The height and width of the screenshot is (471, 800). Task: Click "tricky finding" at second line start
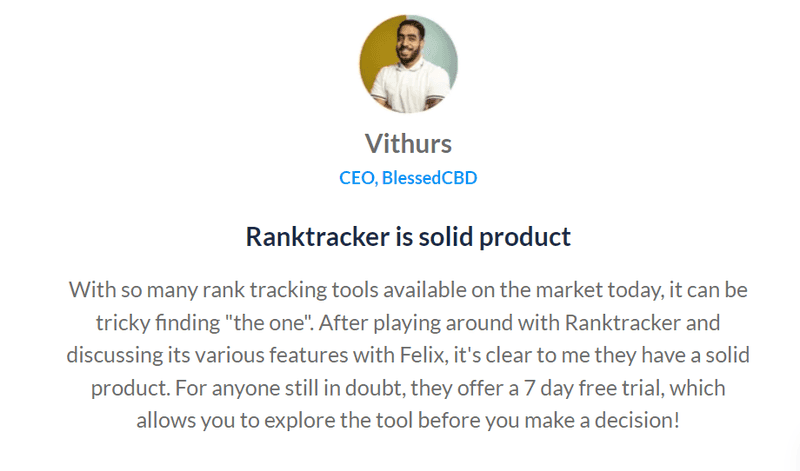(158, 324)
